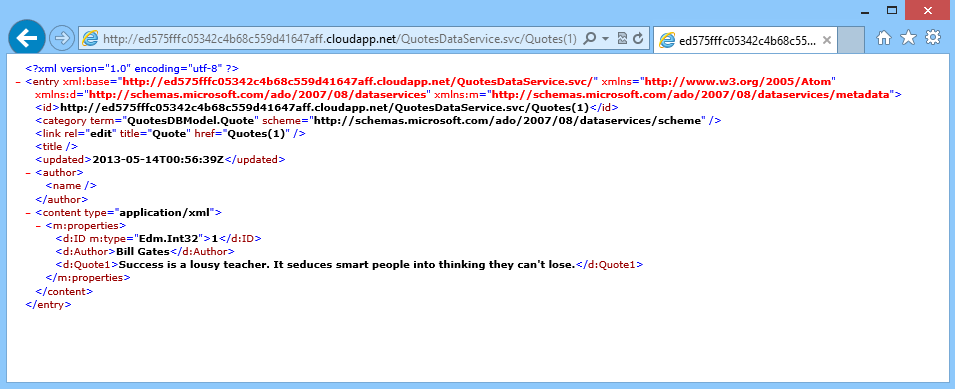Screen dimensions: 955x389
Task: Refresh the page with the reload icon
Action: pos(638,39)
